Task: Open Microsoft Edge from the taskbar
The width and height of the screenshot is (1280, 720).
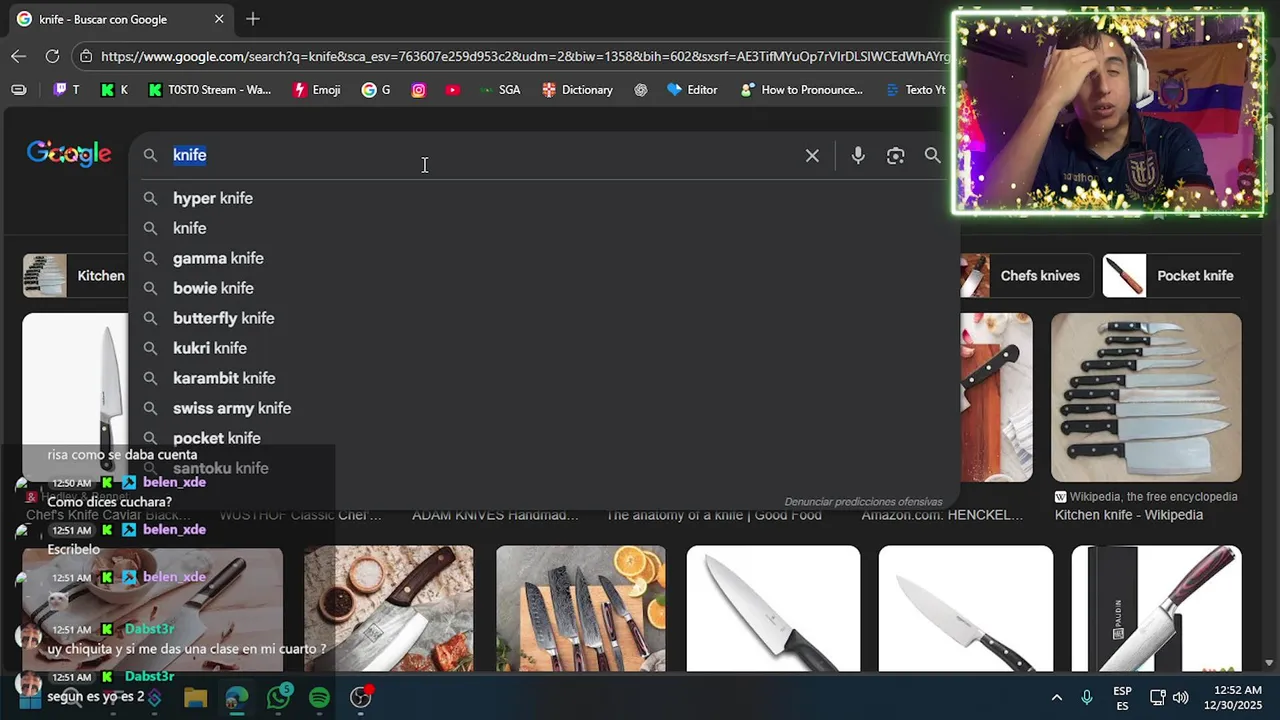Action: [x=237, y=697]
